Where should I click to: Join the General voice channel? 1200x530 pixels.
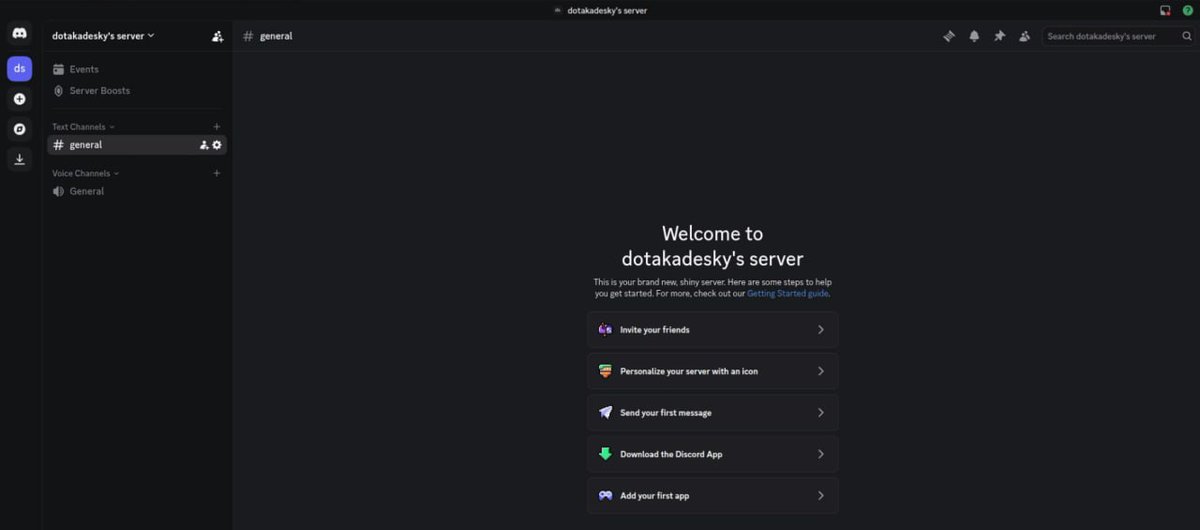(135, 191)
